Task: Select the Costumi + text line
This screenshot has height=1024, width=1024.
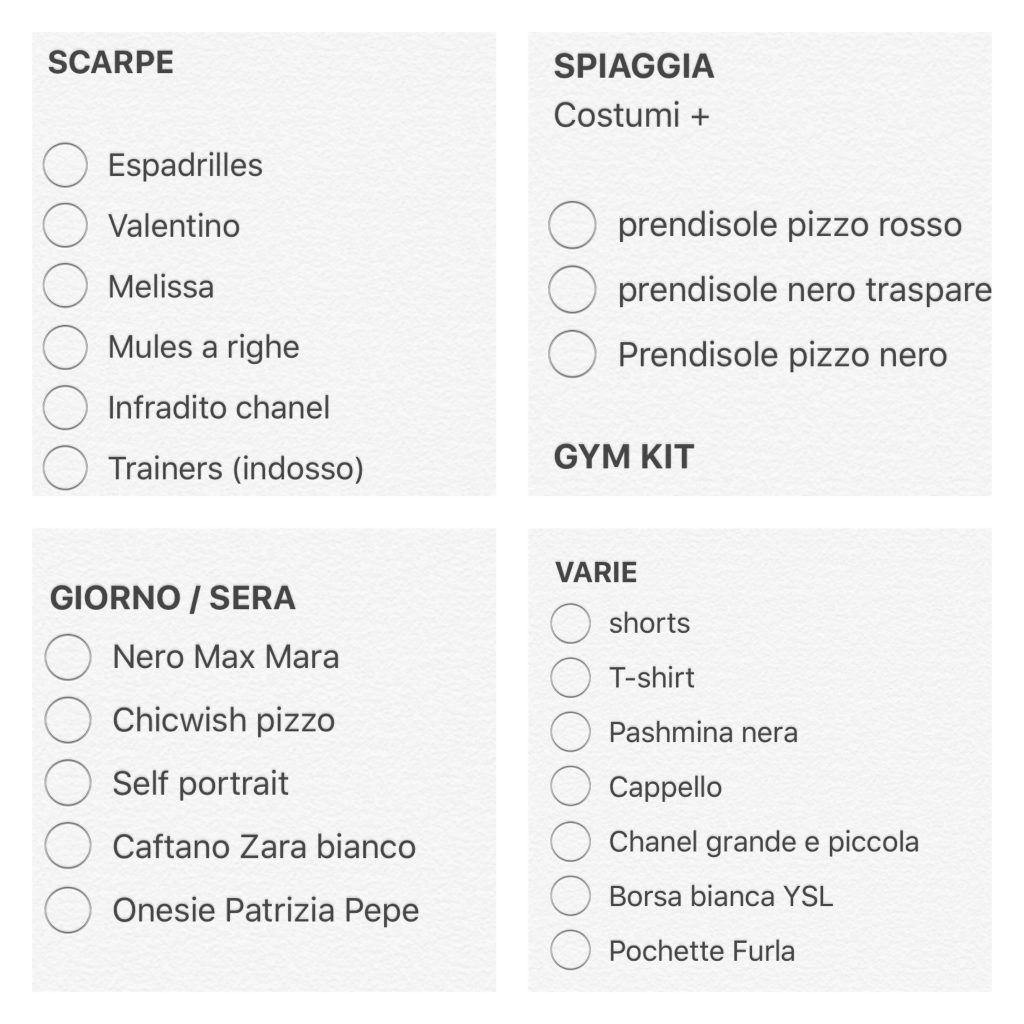Action: 631,115
